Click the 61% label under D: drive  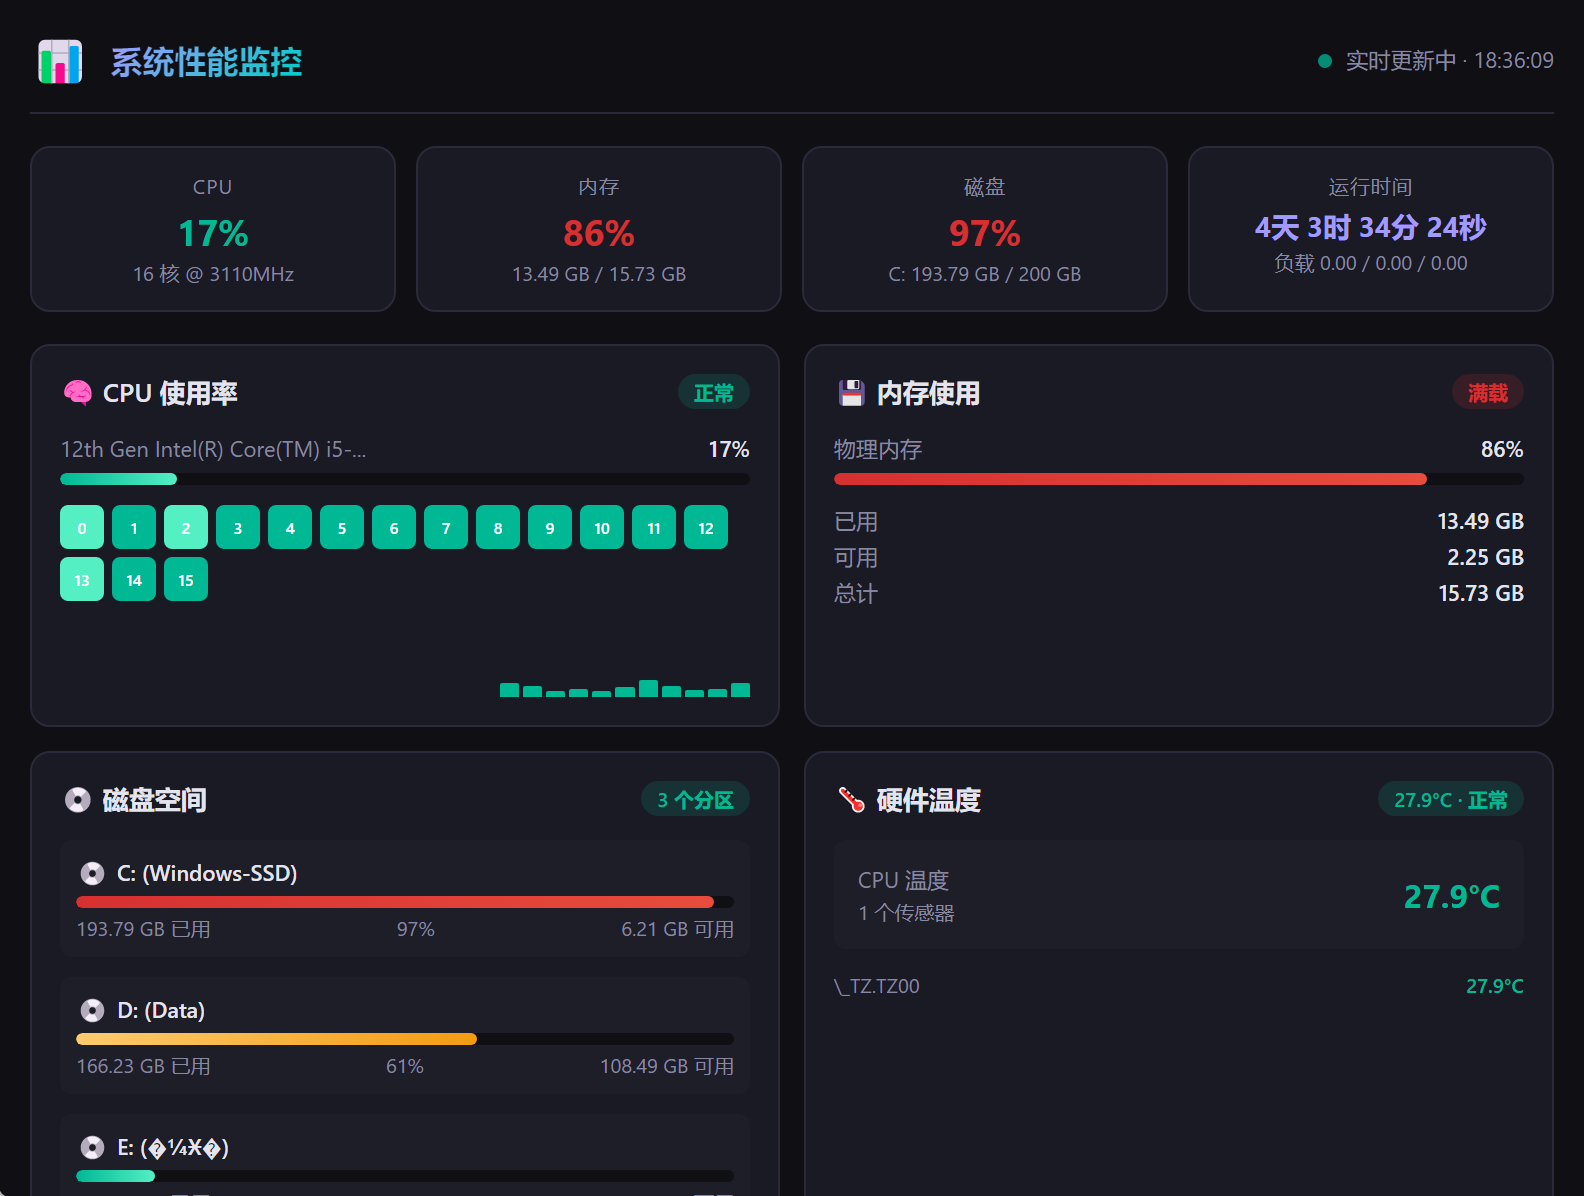coord(405,1067)
